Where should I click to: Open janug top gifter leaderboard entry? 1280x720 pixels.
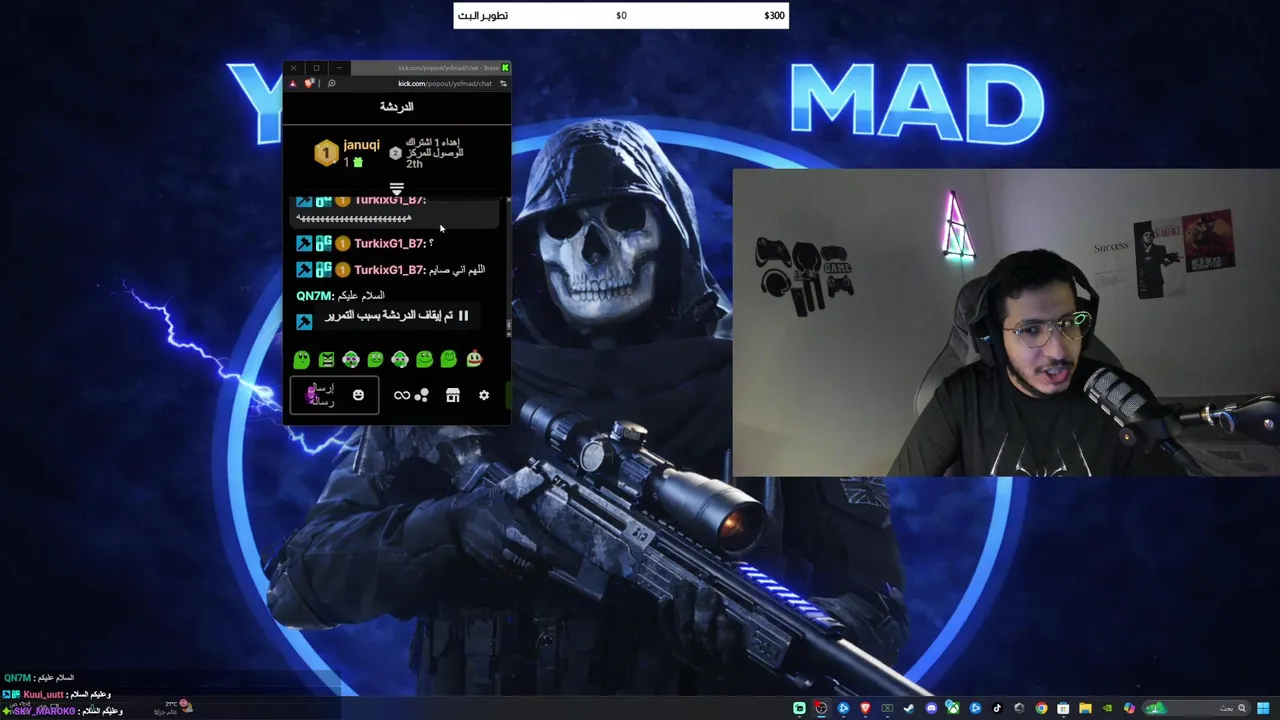(x=347, y=152)
